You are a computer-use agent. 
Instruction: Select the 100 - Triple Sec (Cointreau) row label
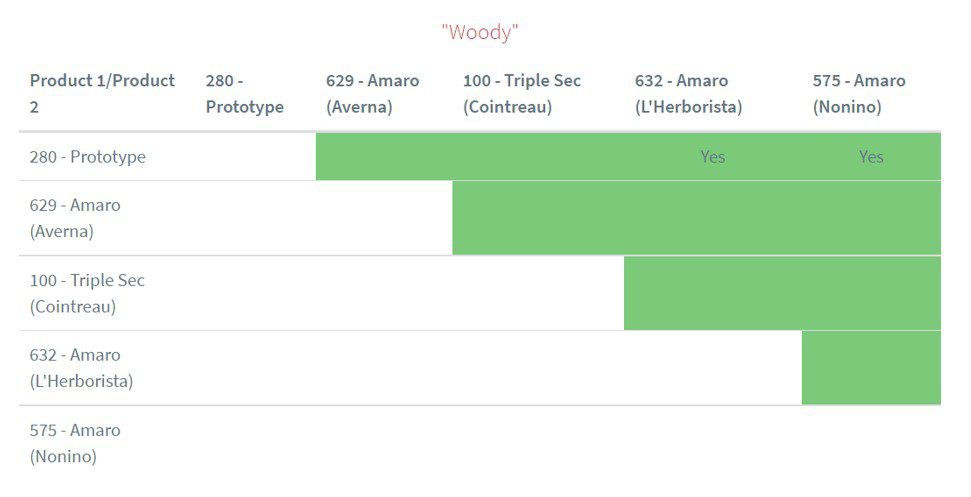pos(88,293)
